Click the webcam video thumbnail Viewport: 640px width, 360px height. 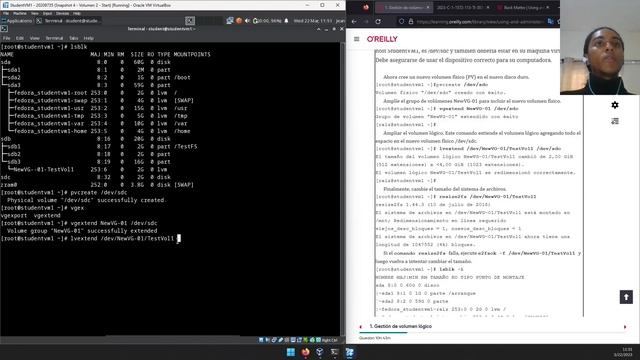coord(600,47)
